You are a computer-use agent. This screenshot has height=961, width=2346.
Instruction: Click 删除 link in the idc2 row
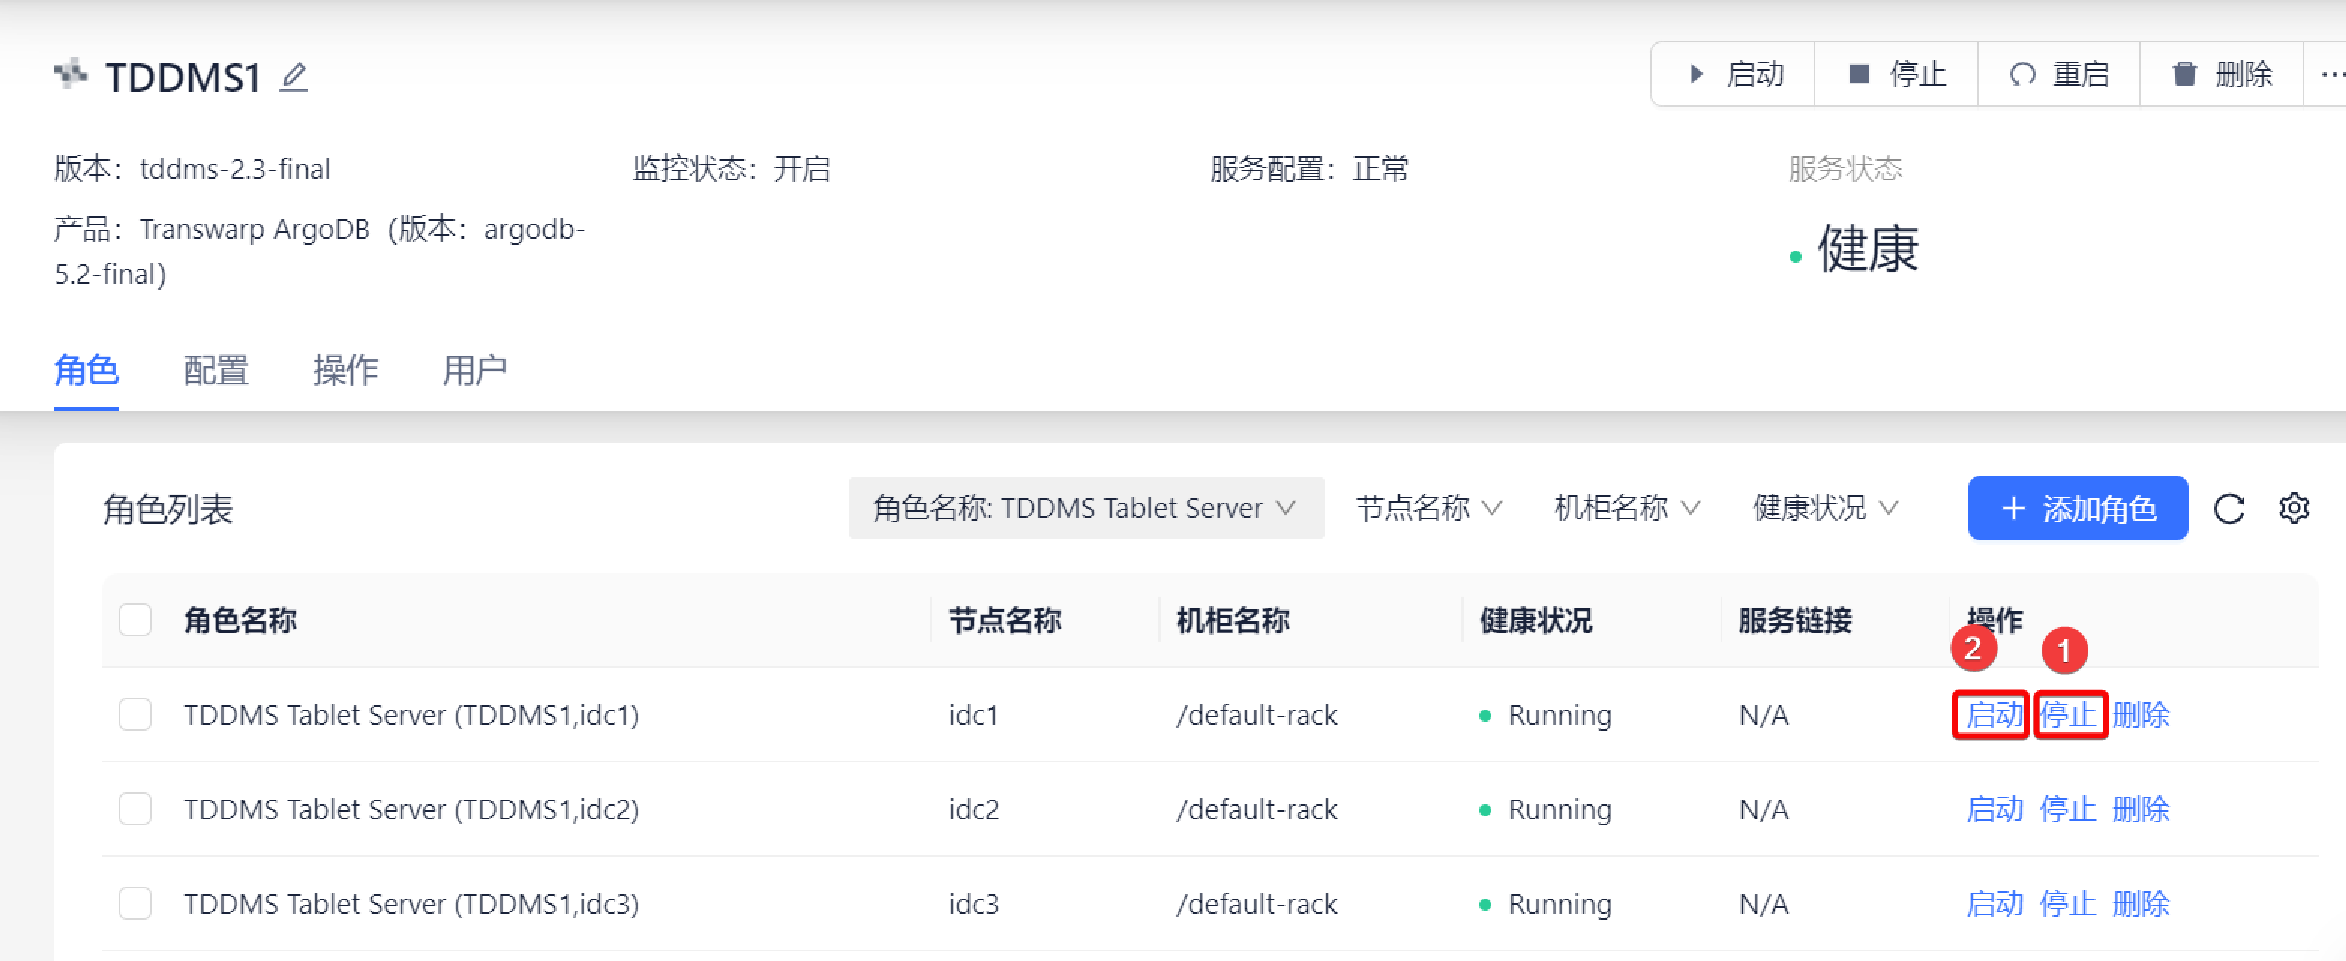click(2141, 809)
